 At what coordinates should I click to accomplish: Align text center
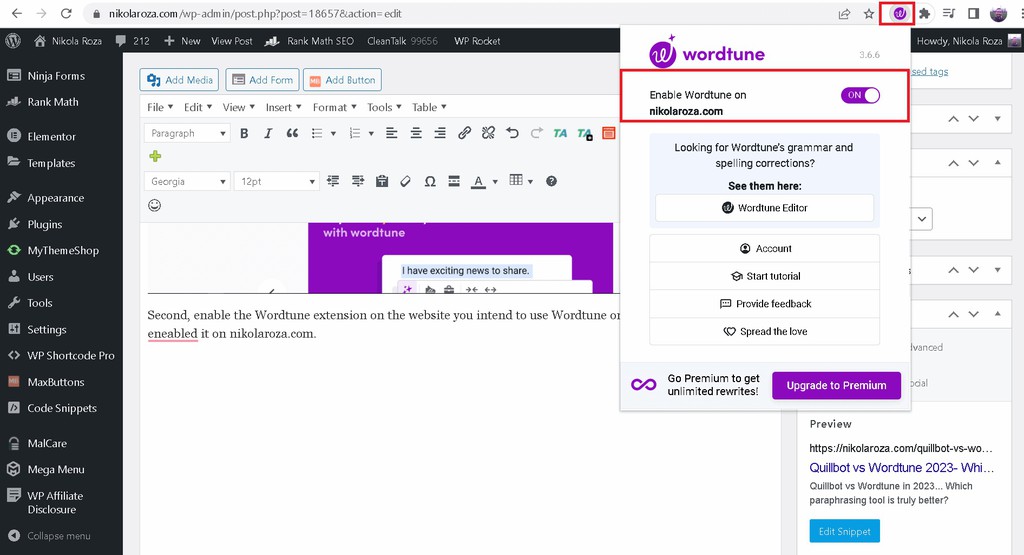pyautogui.click(x=415, y=133)
